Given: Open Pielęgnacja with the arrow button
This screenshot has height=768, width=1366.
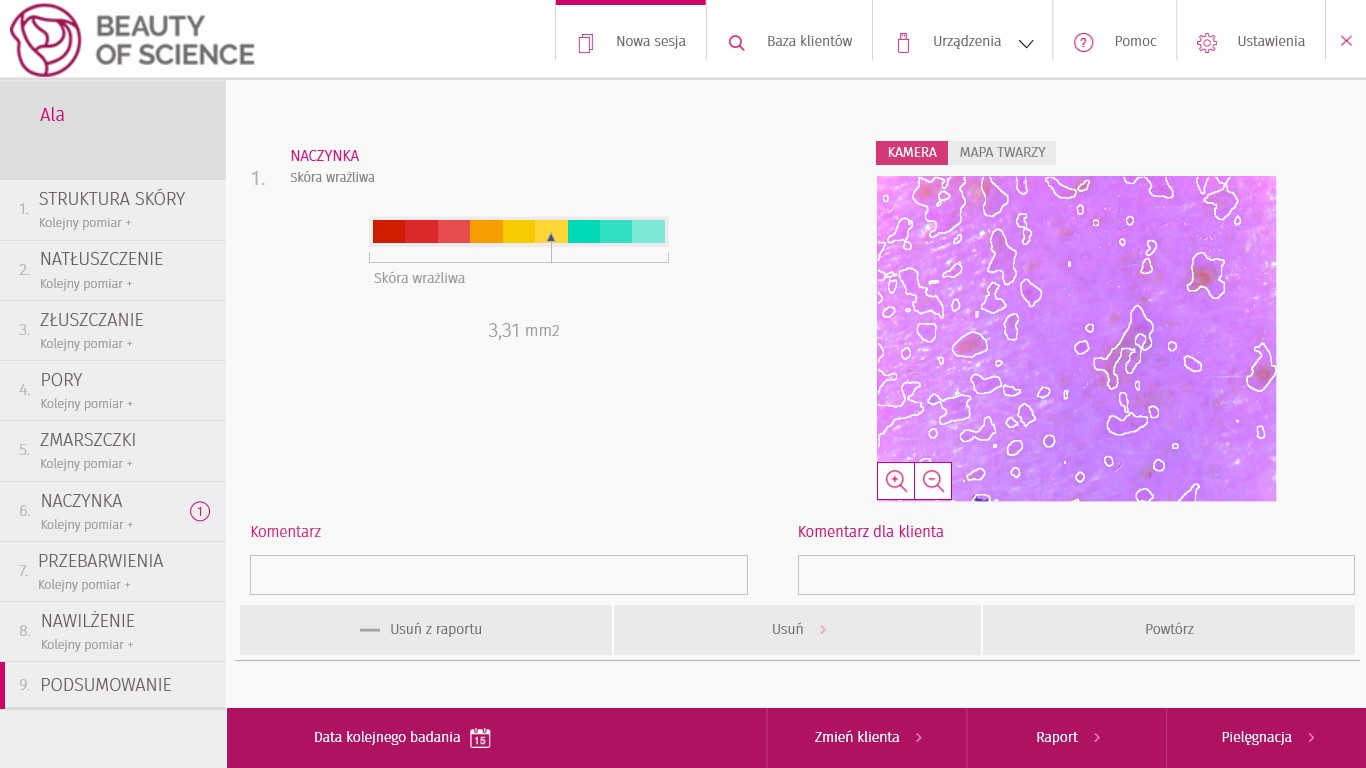Looking at the screenshot, I should tap(1266, 738).
